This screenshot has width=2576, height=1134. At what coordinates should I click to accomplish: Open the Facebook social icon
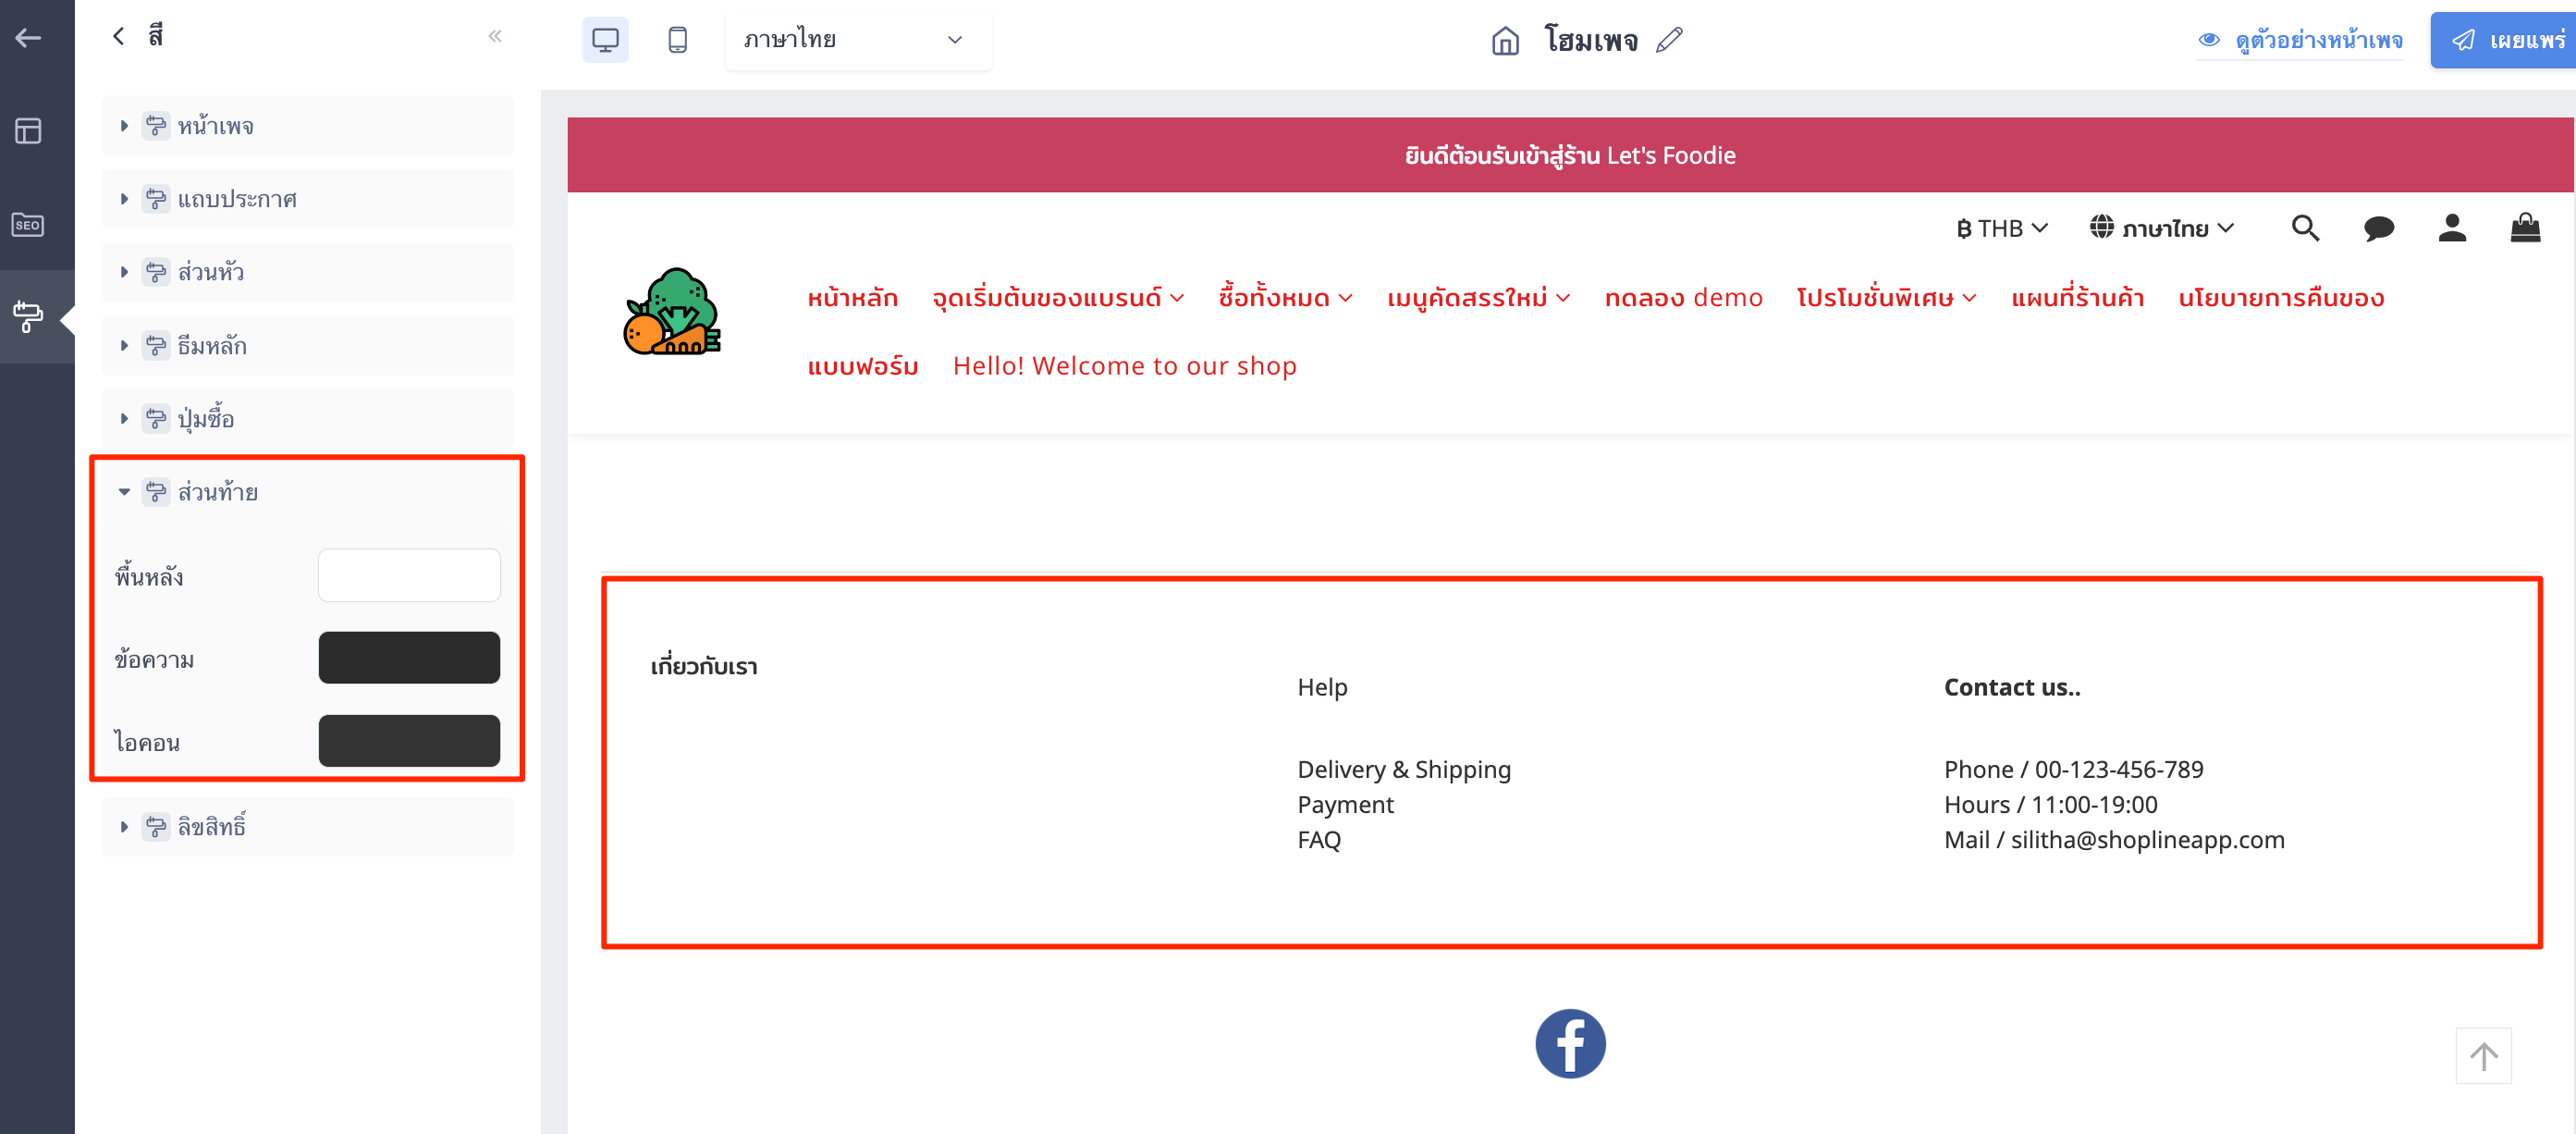pyautogui.click(x=1570, y=1043)
